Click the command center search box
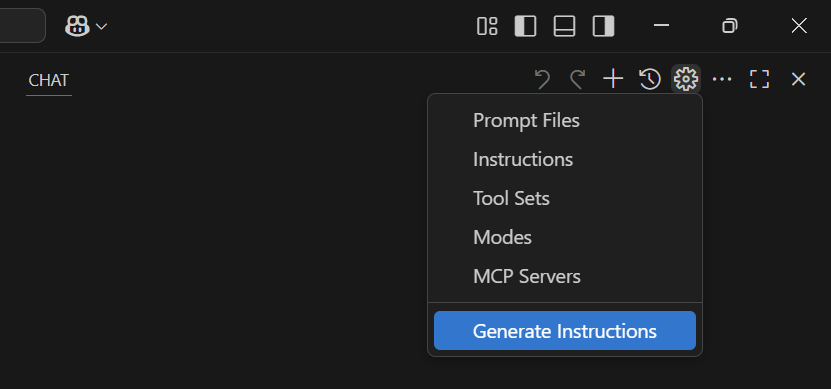The height and width of the screenshot is (389, 831). tap(22, 25)
